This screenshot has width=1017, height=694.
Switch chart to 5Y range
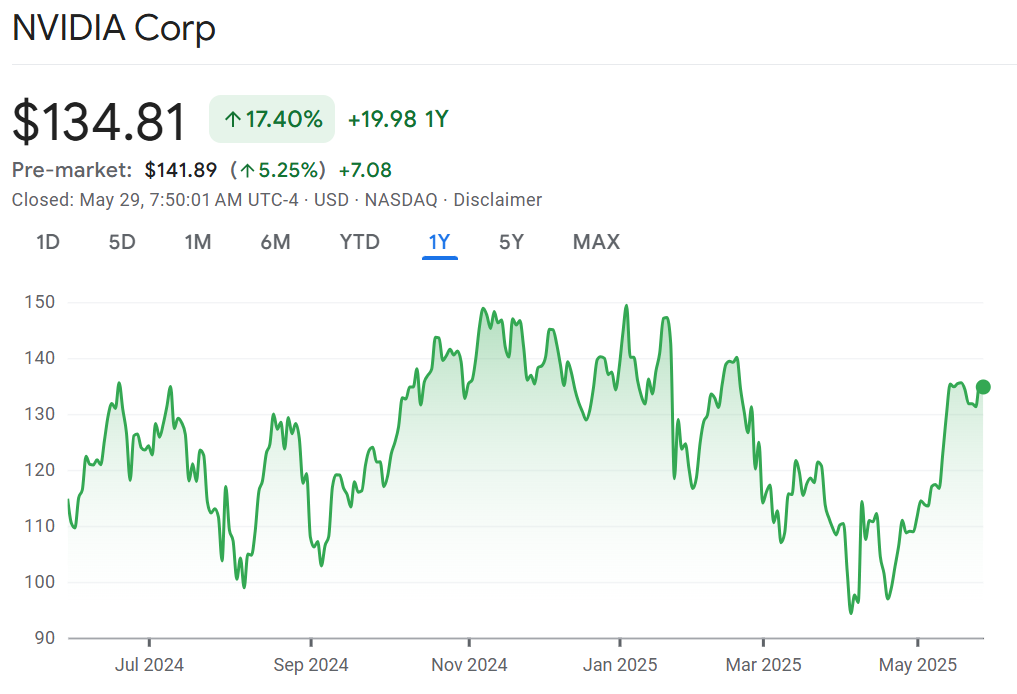pyautogui.click(x=511, y=242)
